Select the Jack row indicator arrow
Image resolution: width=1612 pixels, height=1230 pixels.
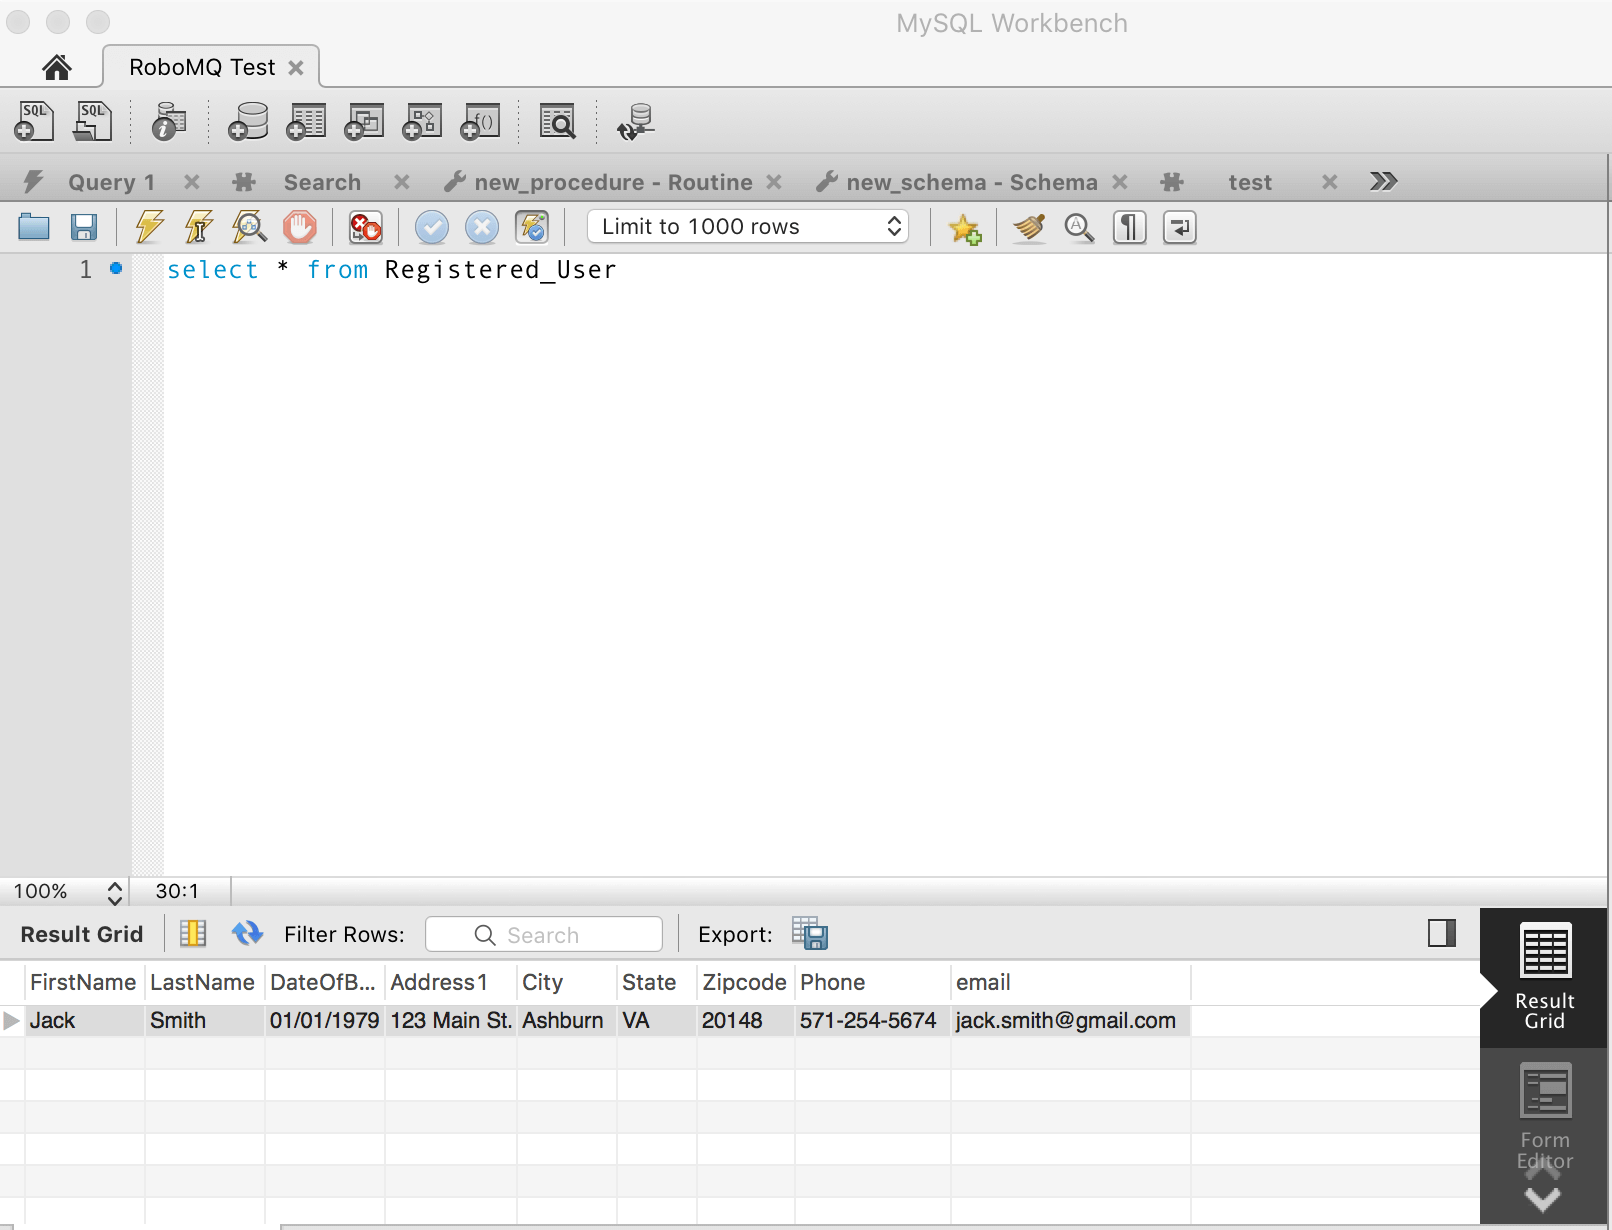click(x=12, y=1021)
